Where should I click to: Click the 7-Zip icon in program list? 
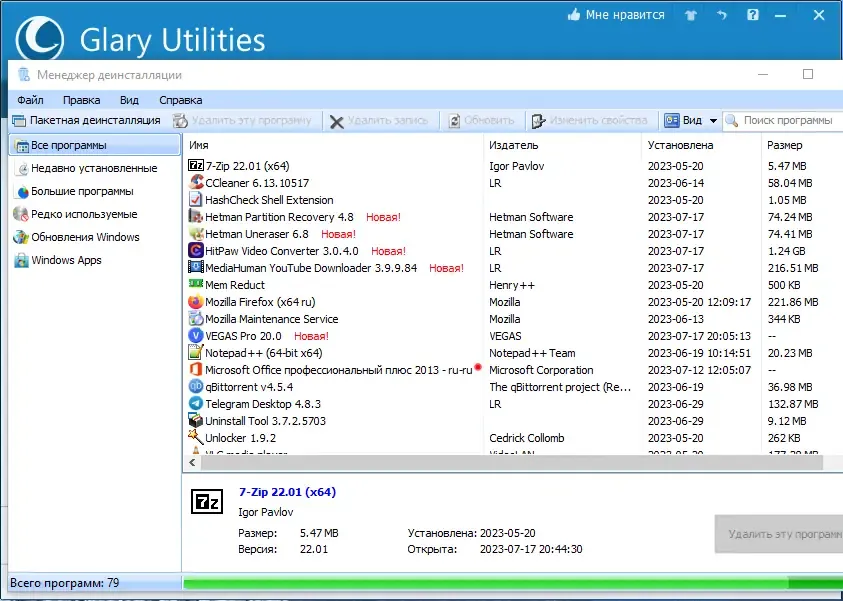[196, 166]
